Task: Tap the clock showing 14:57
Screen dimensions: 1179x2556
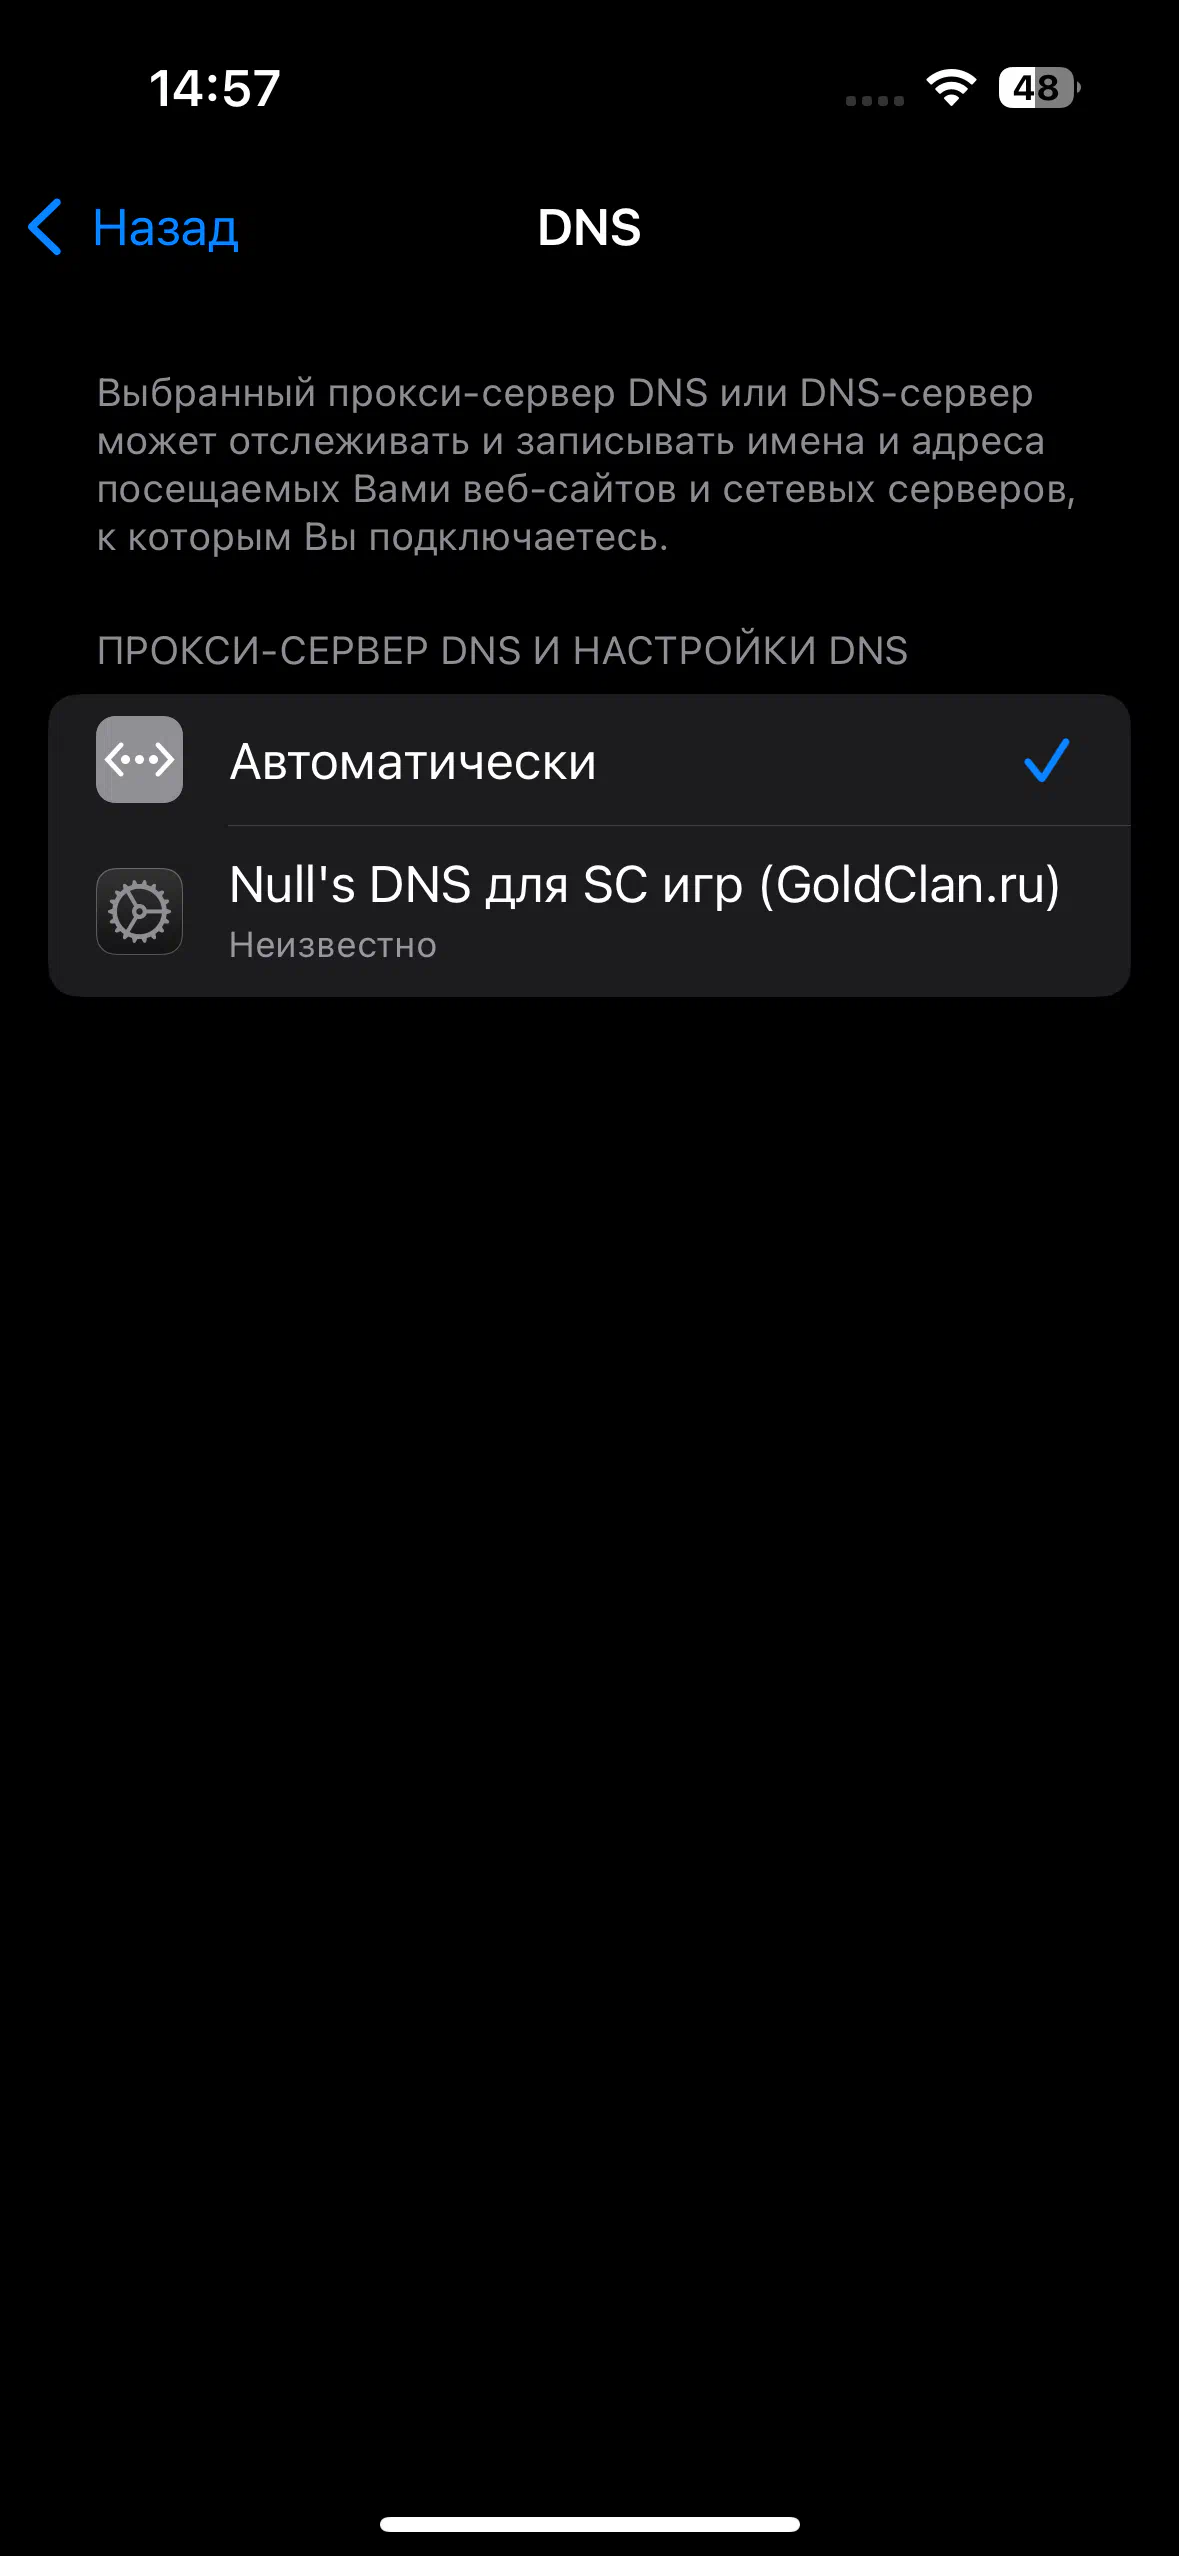Action: (215, 88)
